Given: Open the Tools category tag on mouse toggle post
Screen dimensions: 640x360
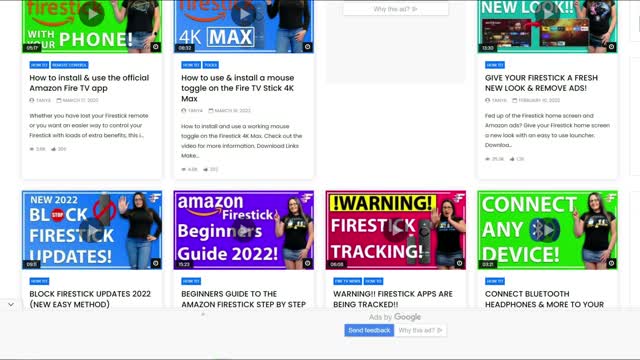Looking at the screenshot, I should (x=211, y=65).
